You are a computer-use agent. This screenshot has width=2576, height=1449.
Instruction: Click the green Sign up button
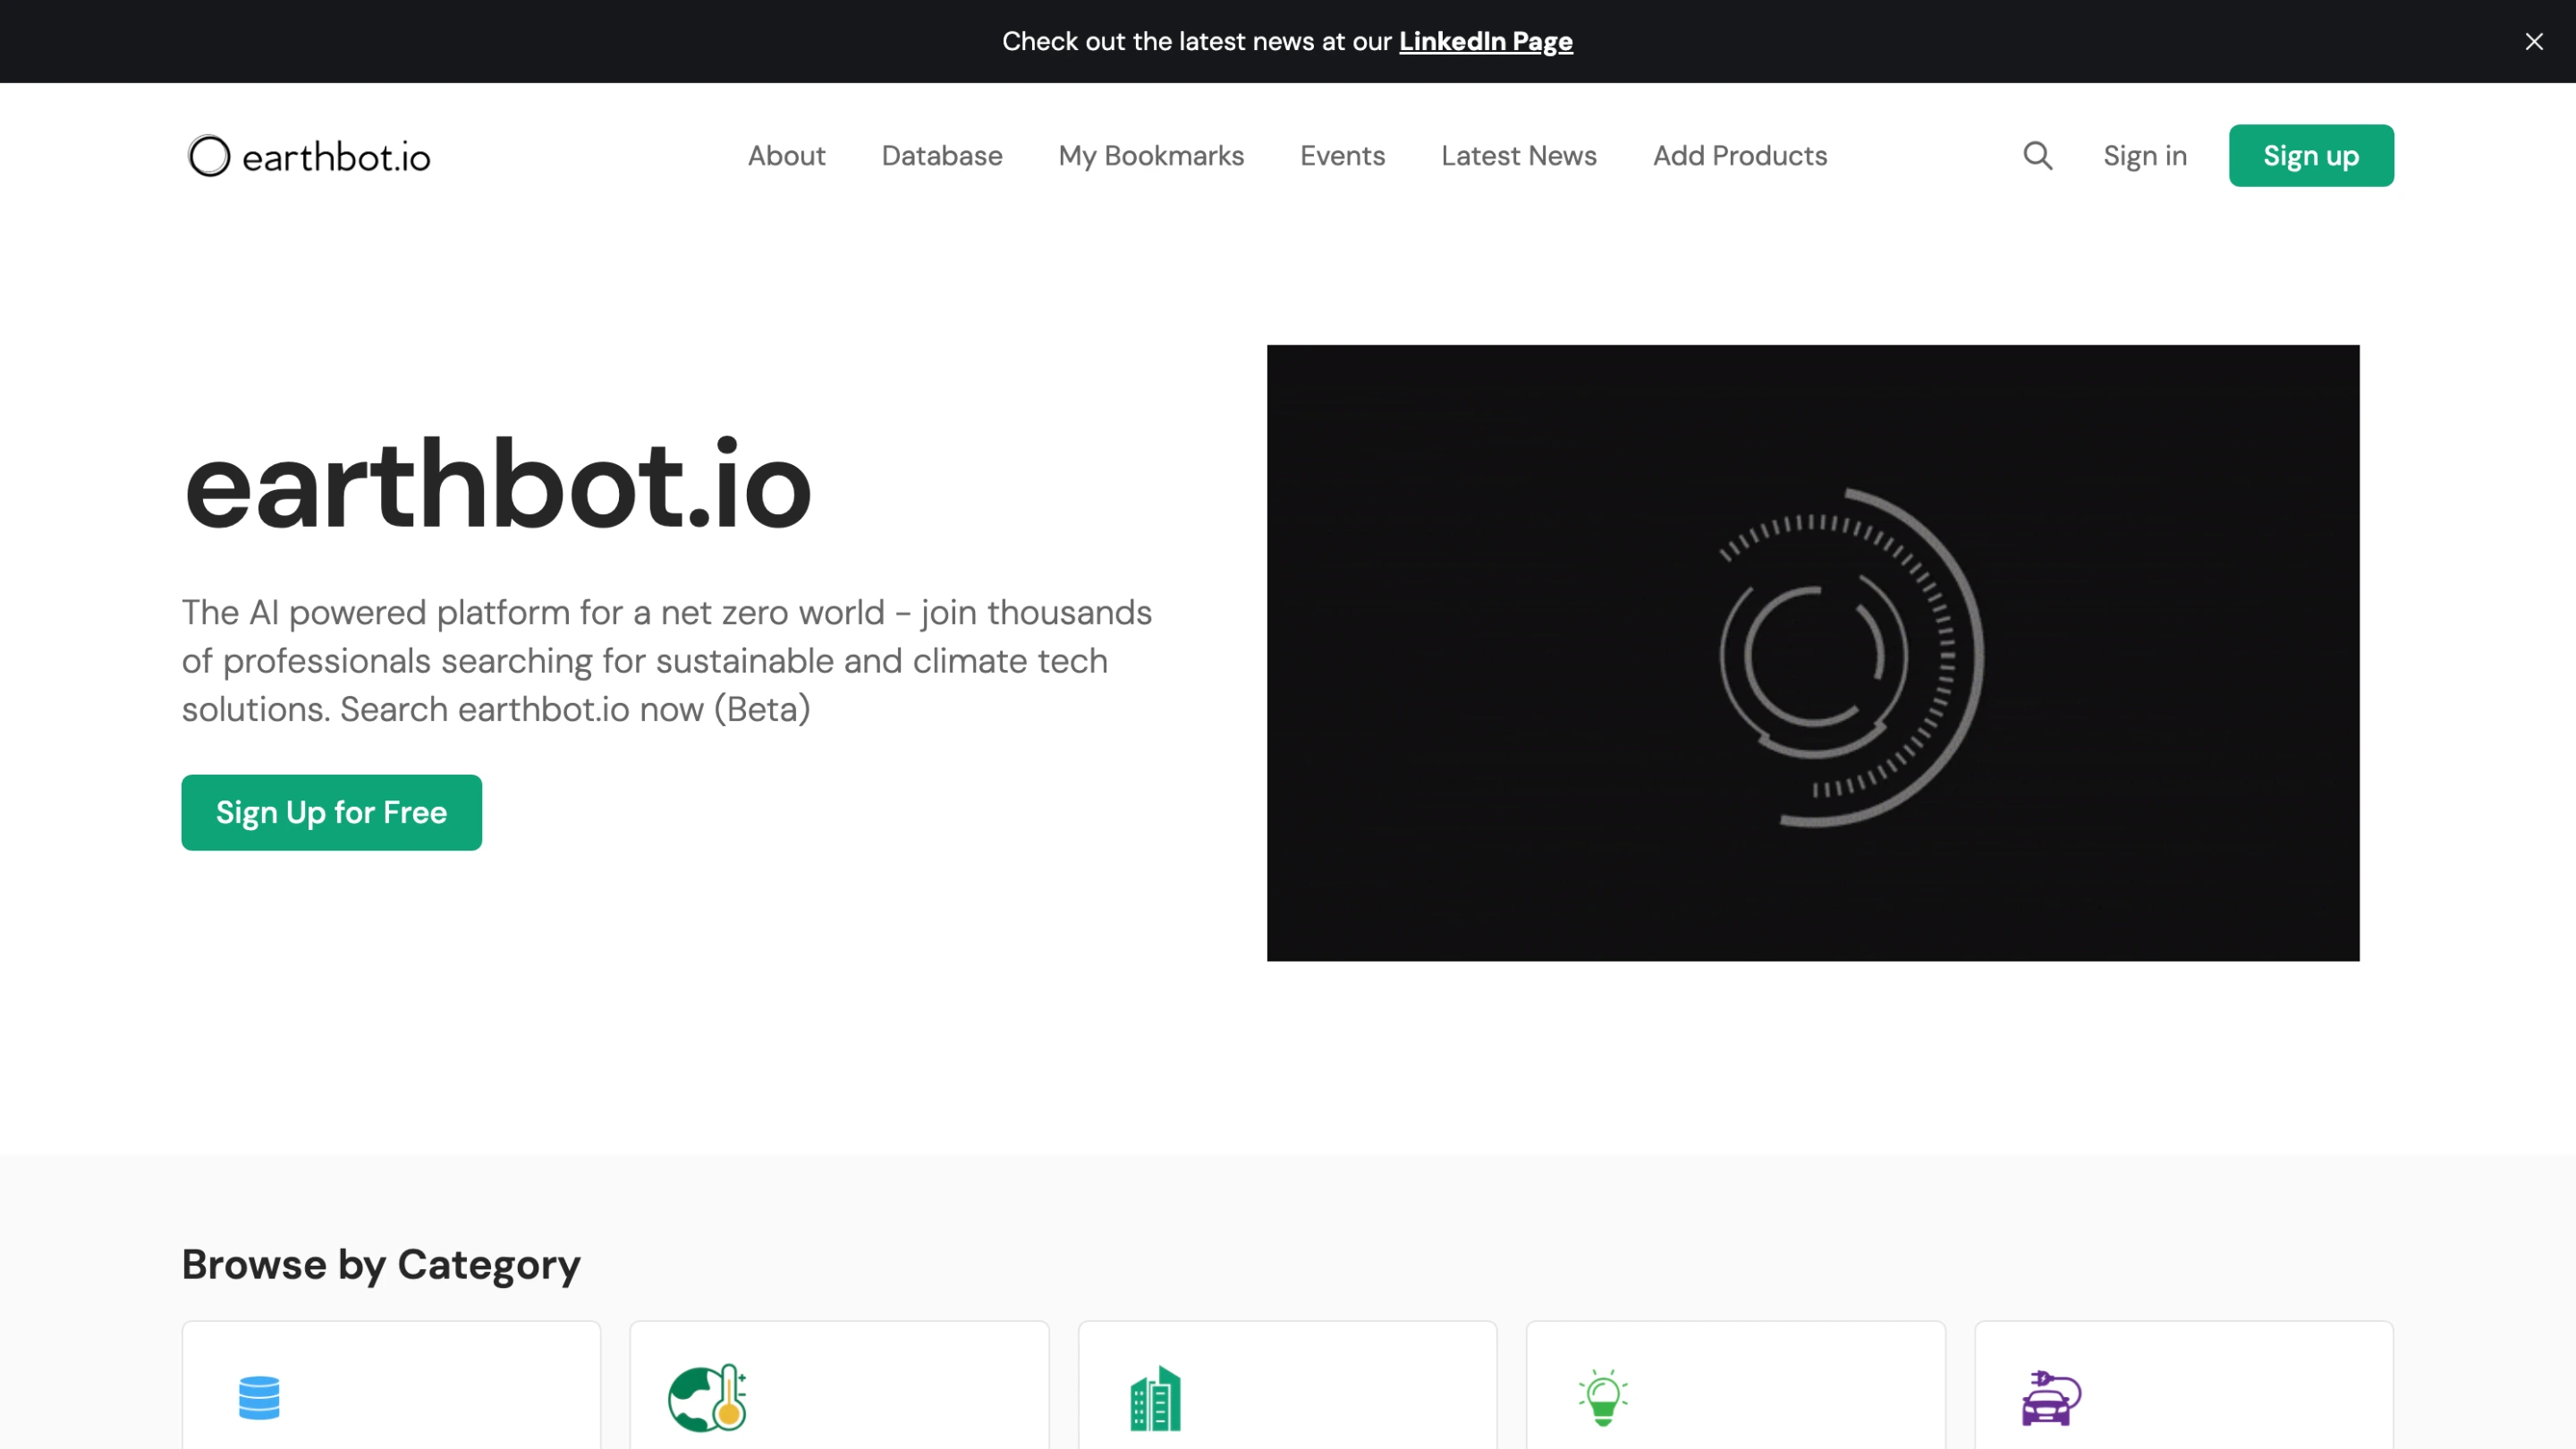[2310, 156]
